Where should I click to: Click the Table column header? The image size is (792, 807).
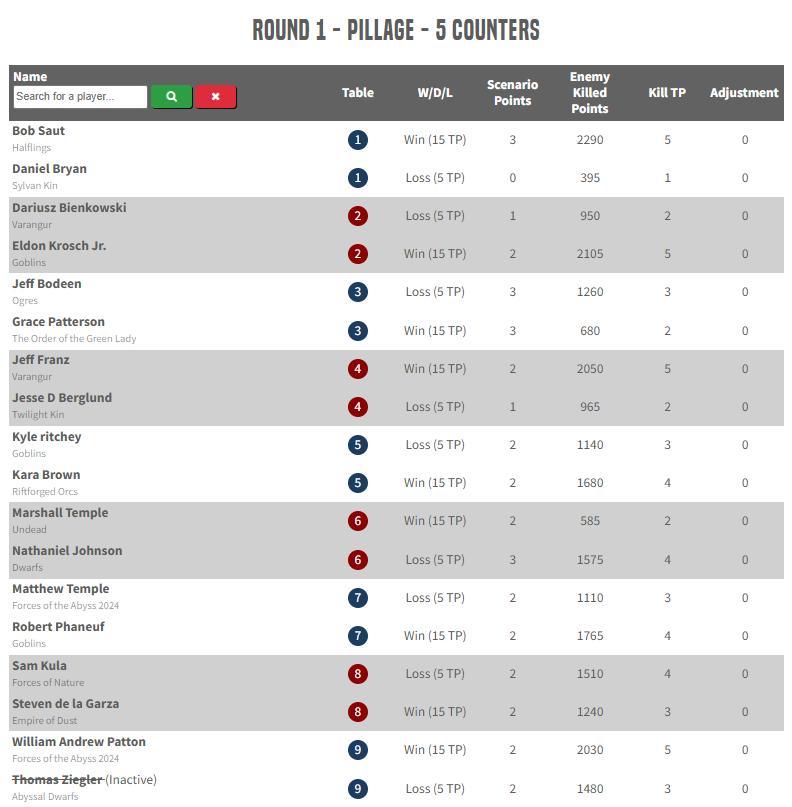tap(358, 93)
